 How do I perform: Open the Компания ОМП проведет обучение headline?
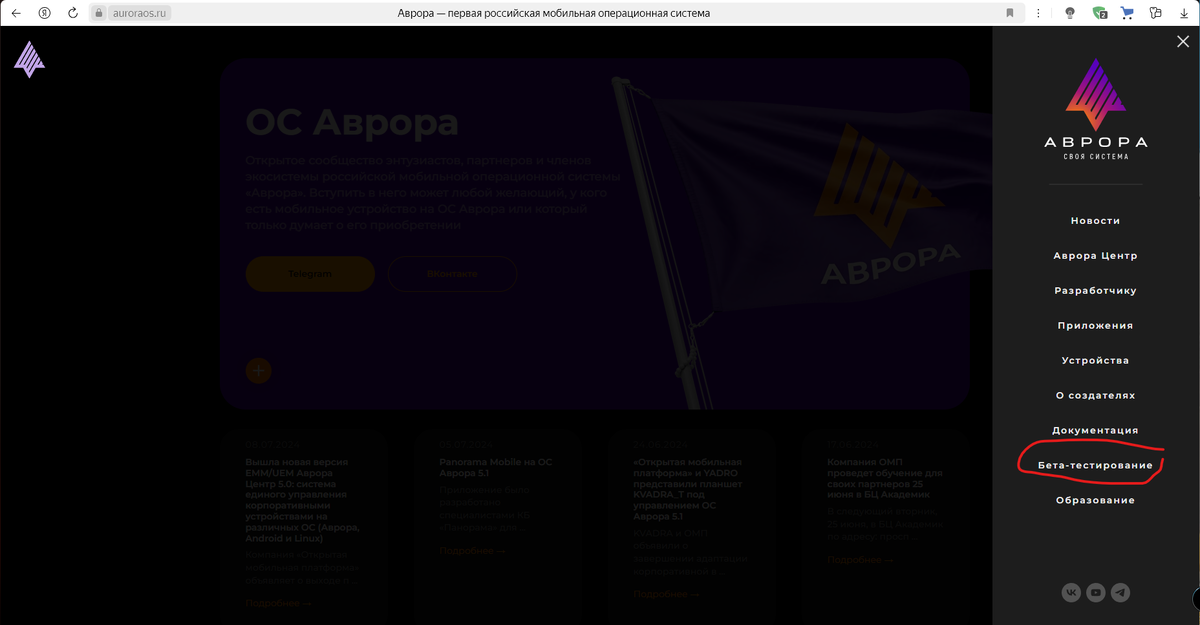click(x=884, y=478)
